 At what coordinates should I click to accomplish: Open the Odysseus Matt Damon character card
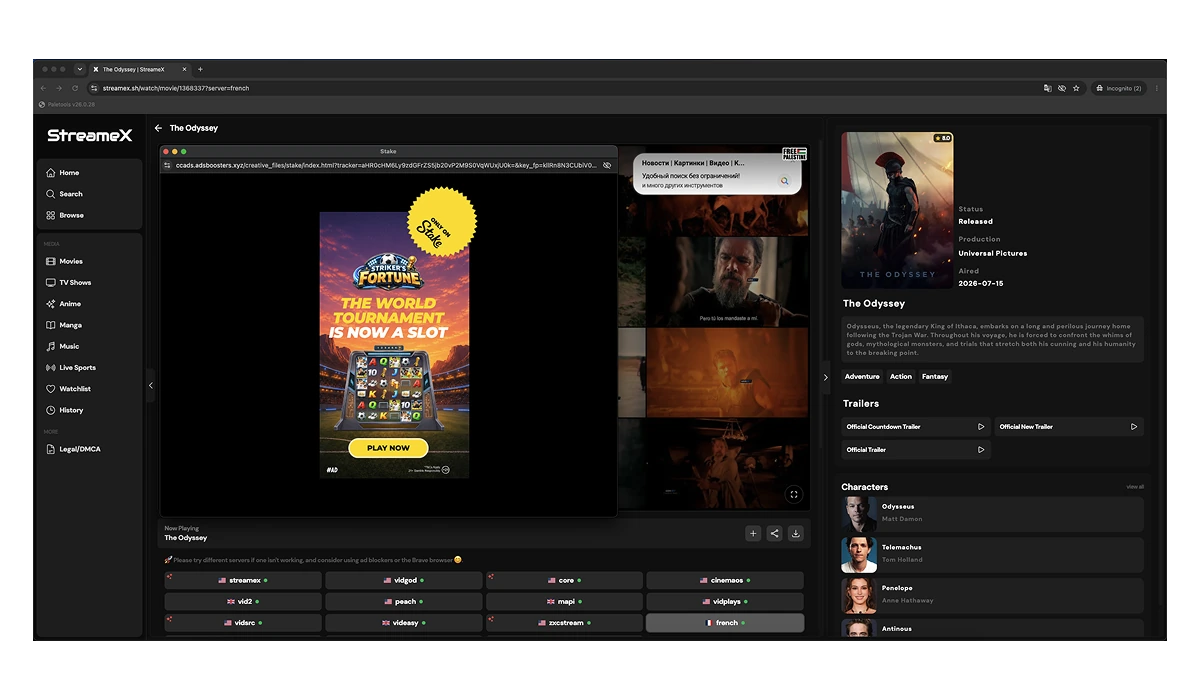point(992,514)
